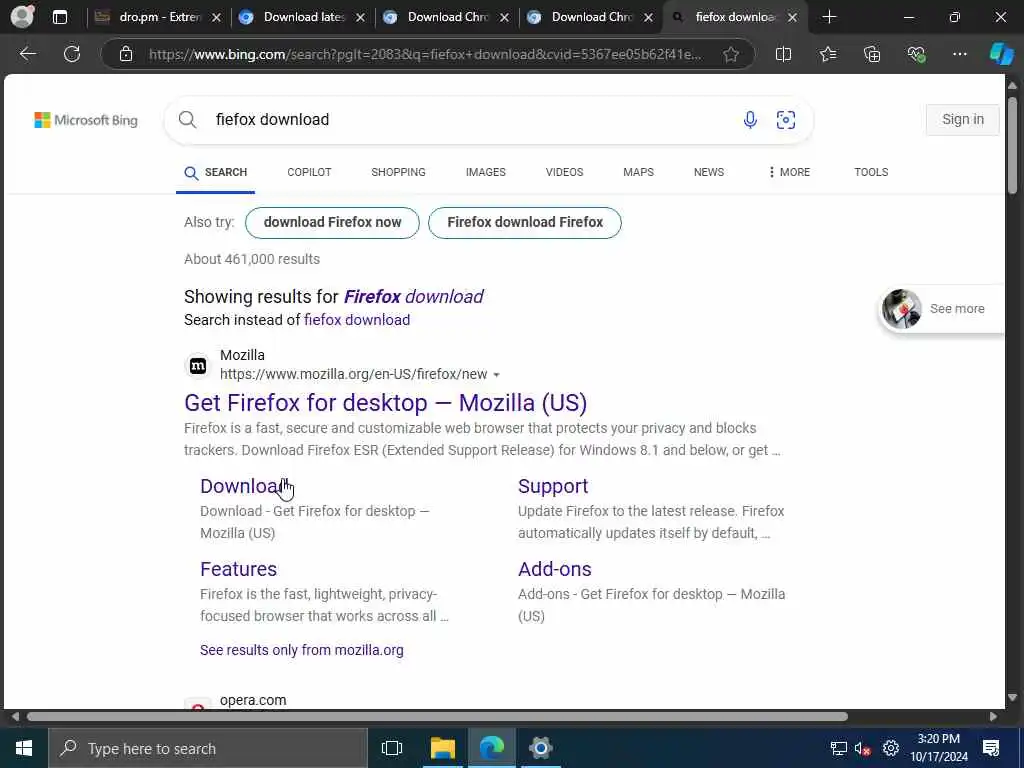Viewport: 1024px width, 768px height.
Task: Open File Explorer from taskbar
Action: tap(443, 748)
